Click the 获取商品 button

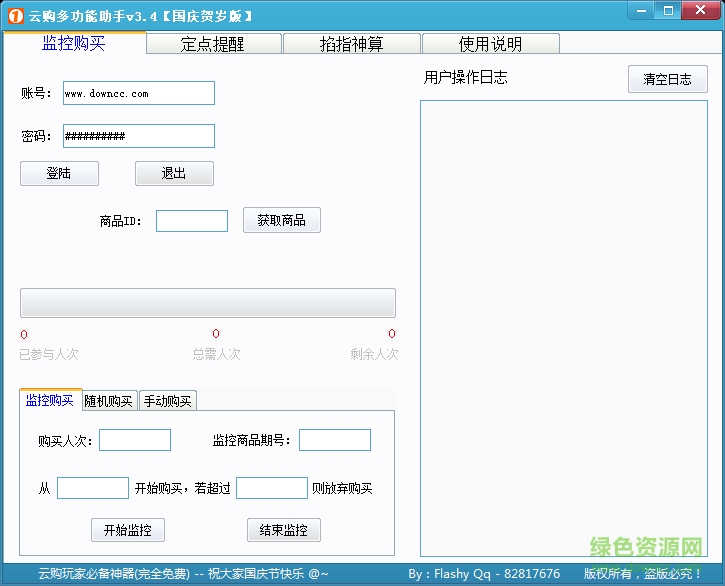(282, 221)
